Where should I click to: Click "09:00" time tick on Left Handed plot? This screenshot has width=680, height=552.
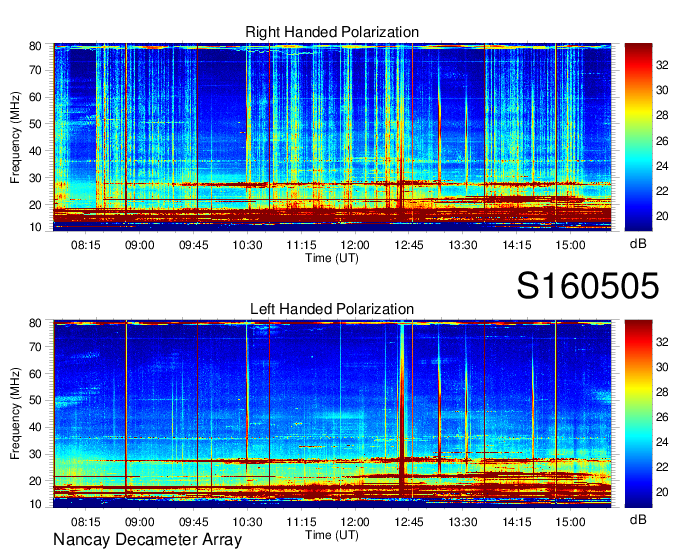click(140, 522)
